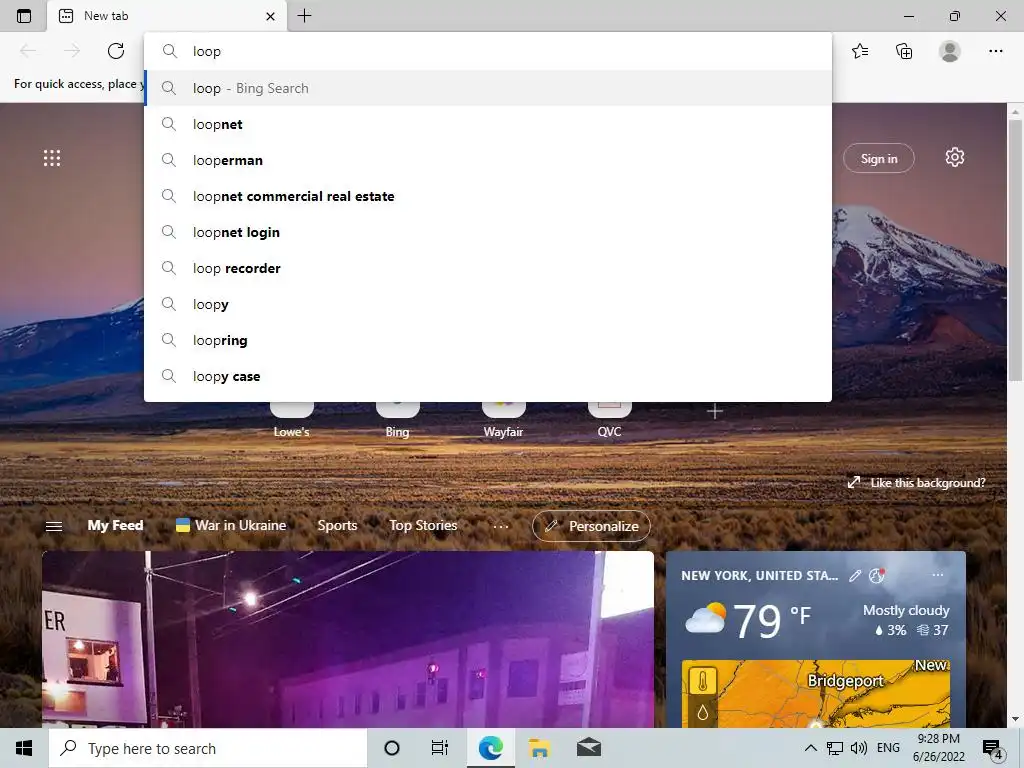
Task: Pick the standalone loopy suggestion
Action: click(488, 304)
